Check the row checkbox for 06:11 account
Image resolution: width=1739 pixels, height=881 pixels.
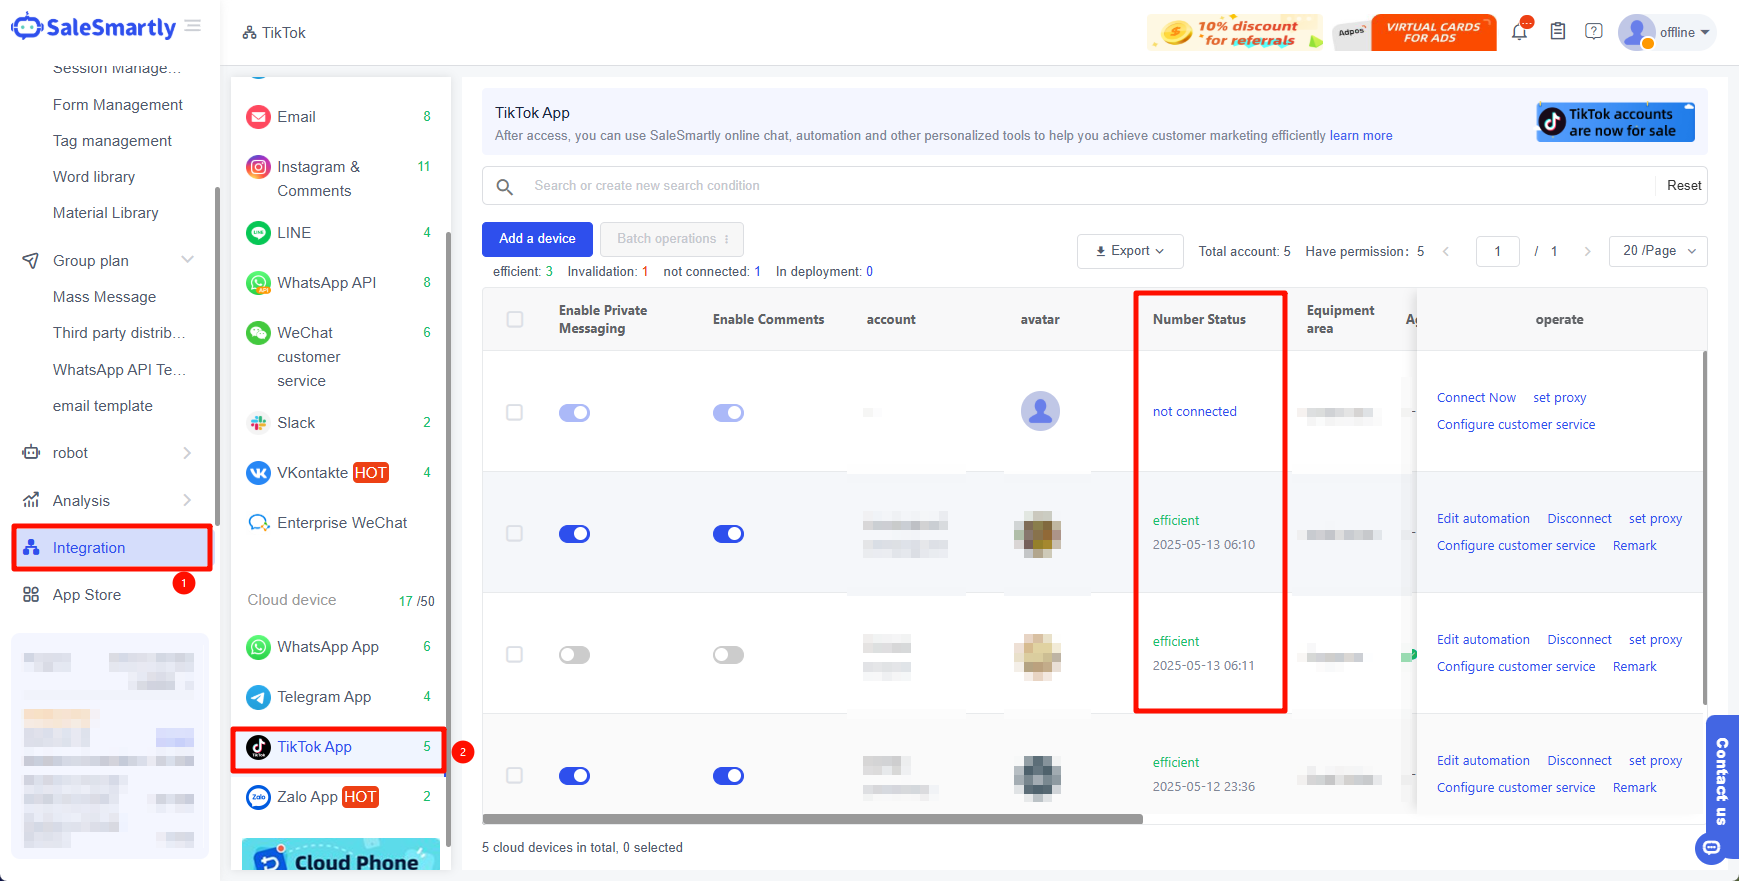pos(515,654)
